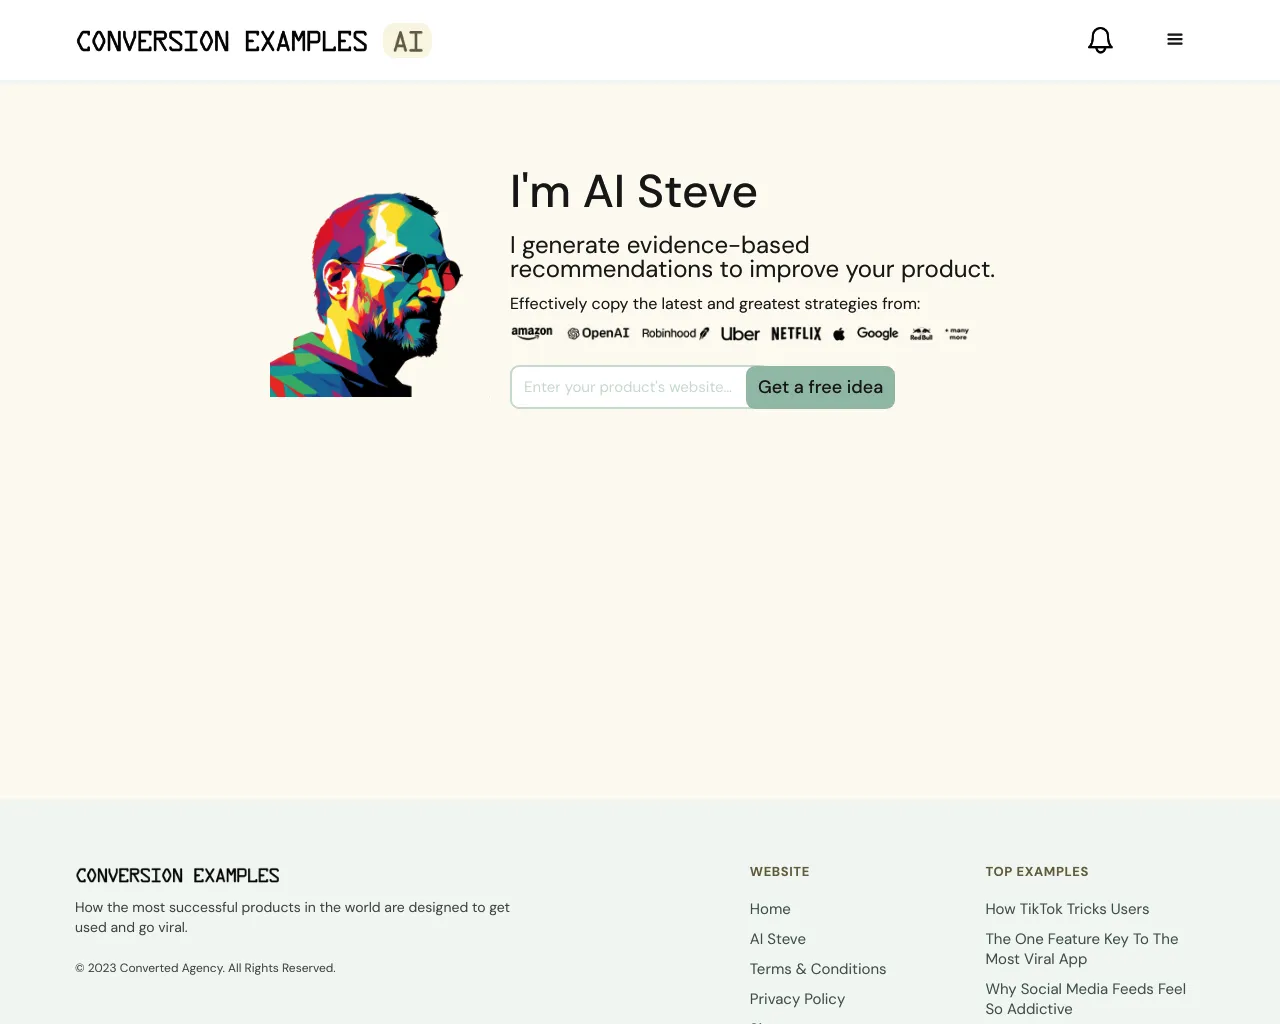Click the Uber logo

click(739, 333)
